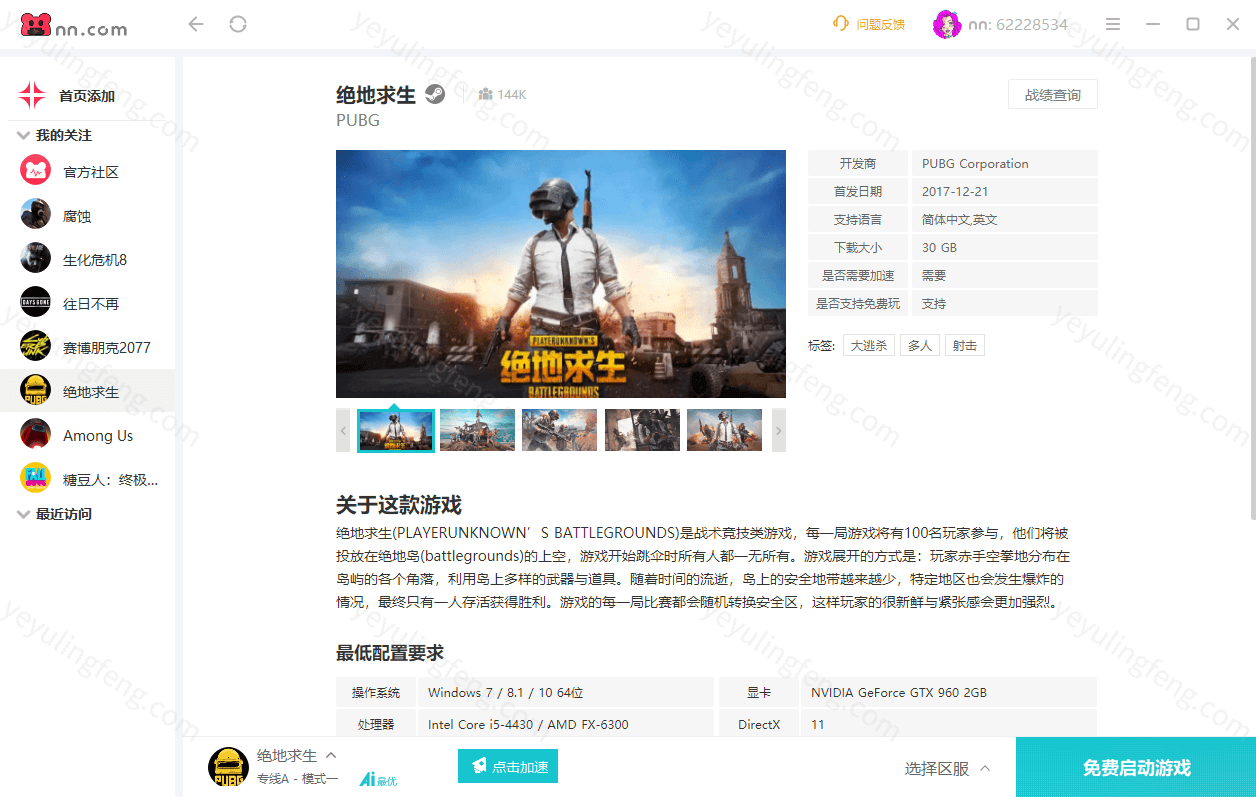Select the first highlighted thumbnail
Image resolution: width=1256 pixels, height=797 pixels.
point(396,430)
